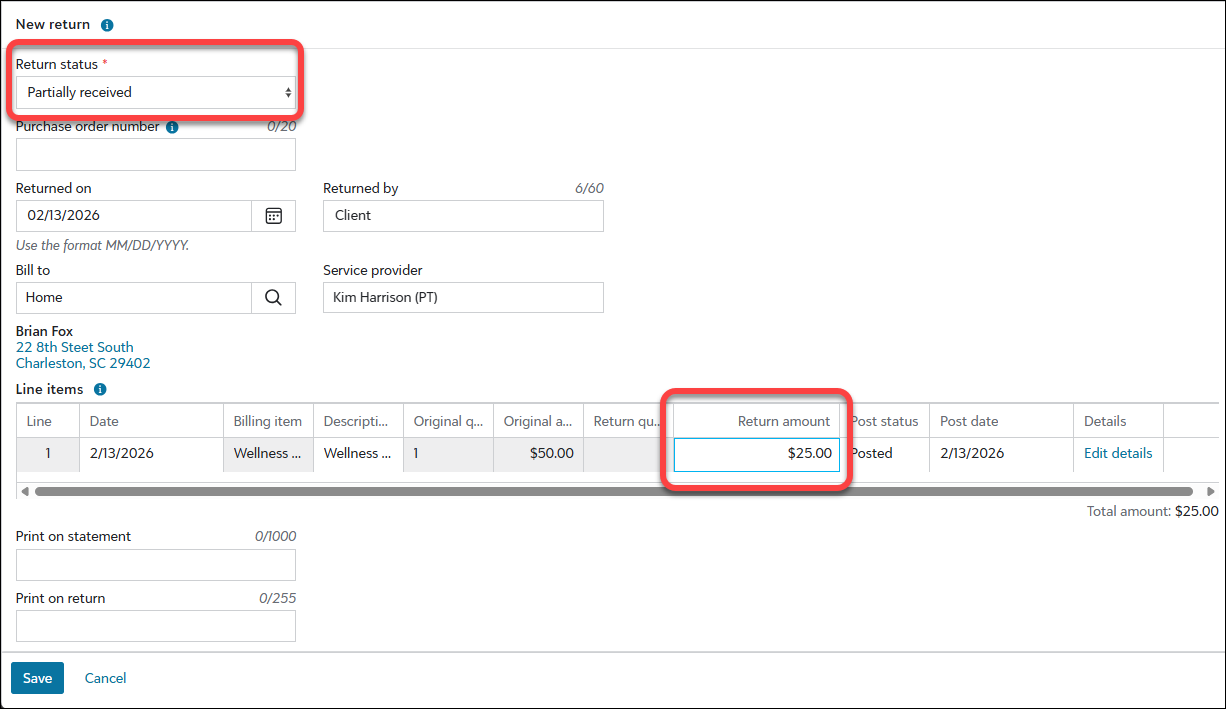Click the Returned by text field
The height and width of the screenshot is (709, 1226).
coord(463,216)
